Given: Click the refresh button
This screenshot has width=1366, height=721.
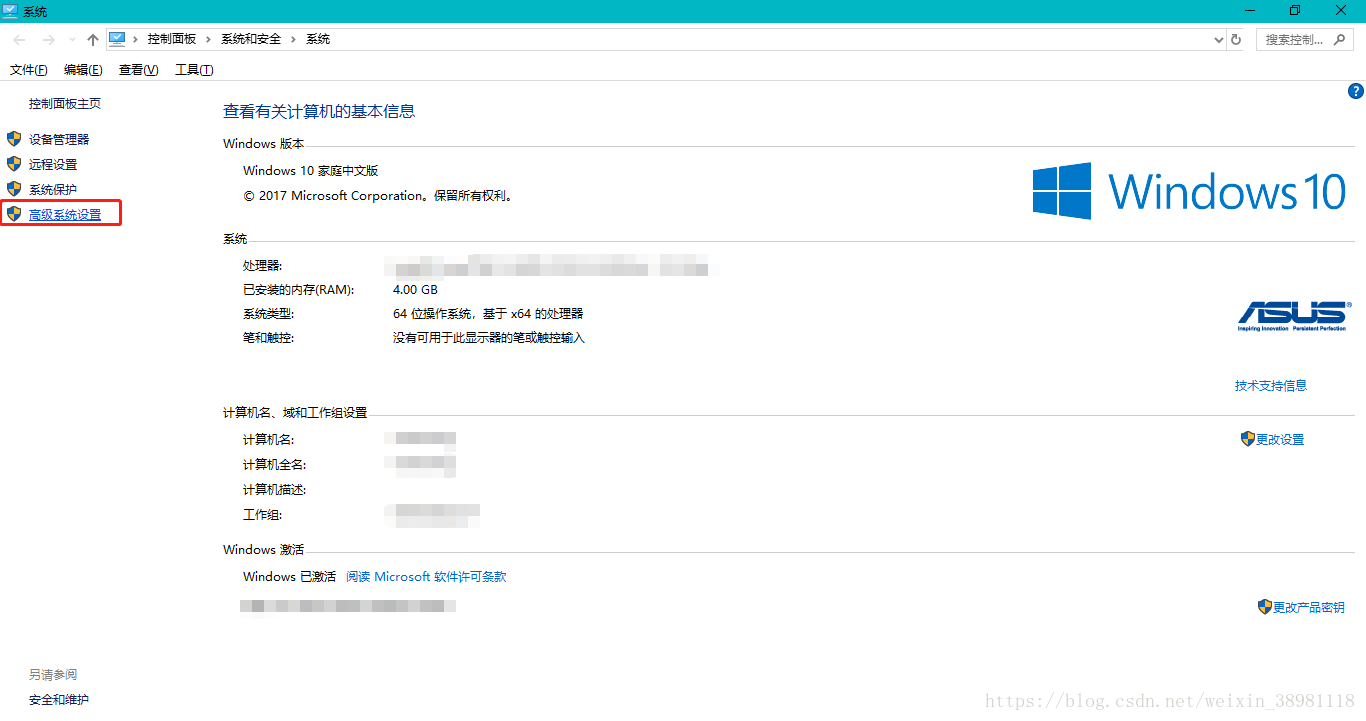Looking at the screenshot, I should [x=1236, y=40].
